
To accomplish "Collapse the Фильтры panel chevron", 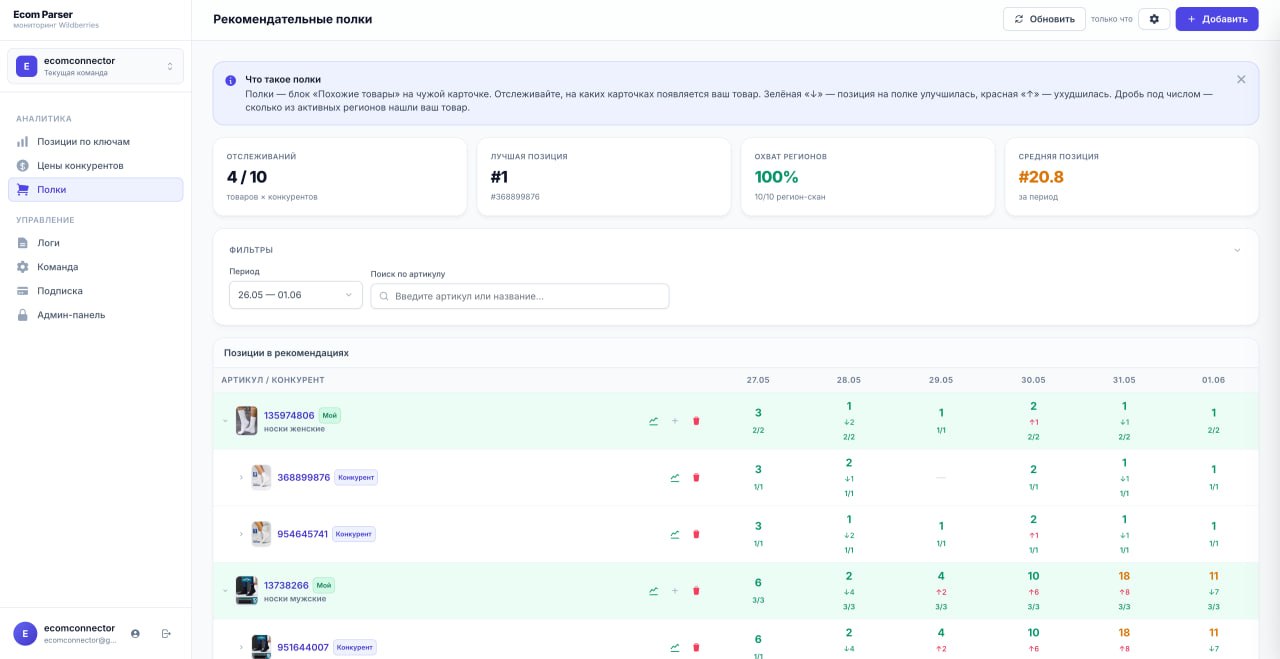I will (1237, 250).
